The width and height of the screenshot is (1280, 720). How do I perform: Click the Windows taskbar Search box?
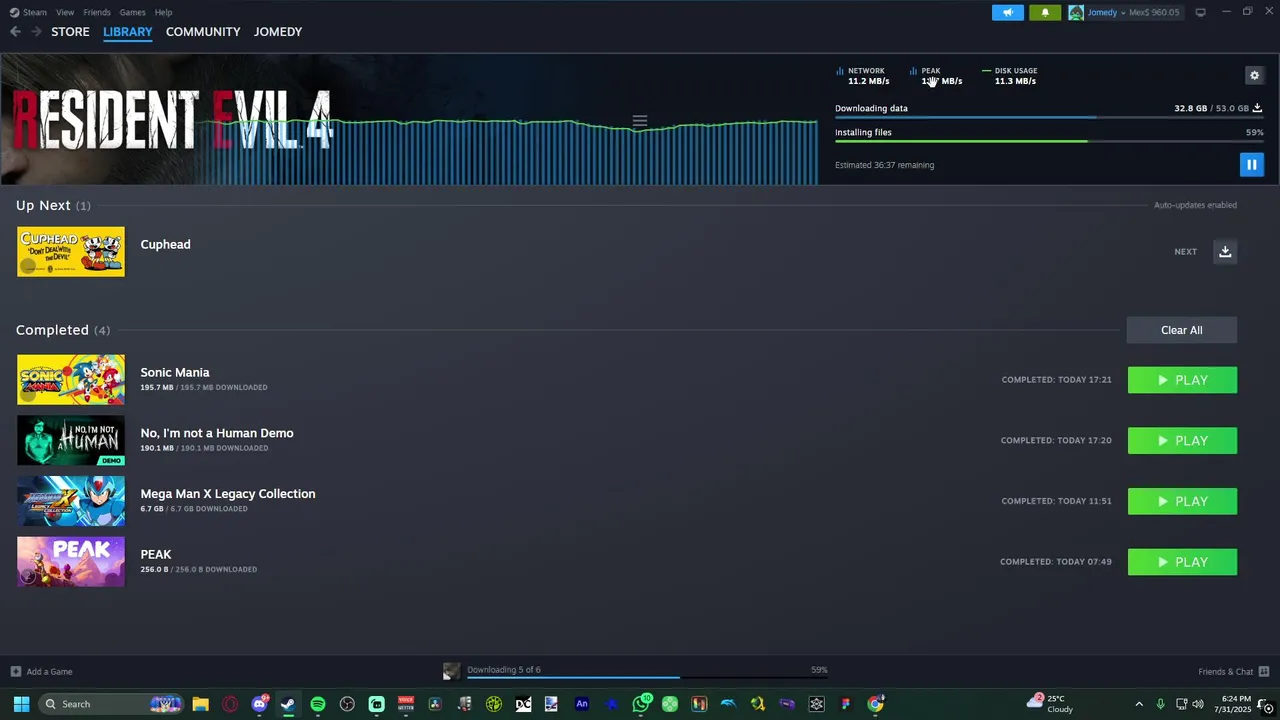112,704
